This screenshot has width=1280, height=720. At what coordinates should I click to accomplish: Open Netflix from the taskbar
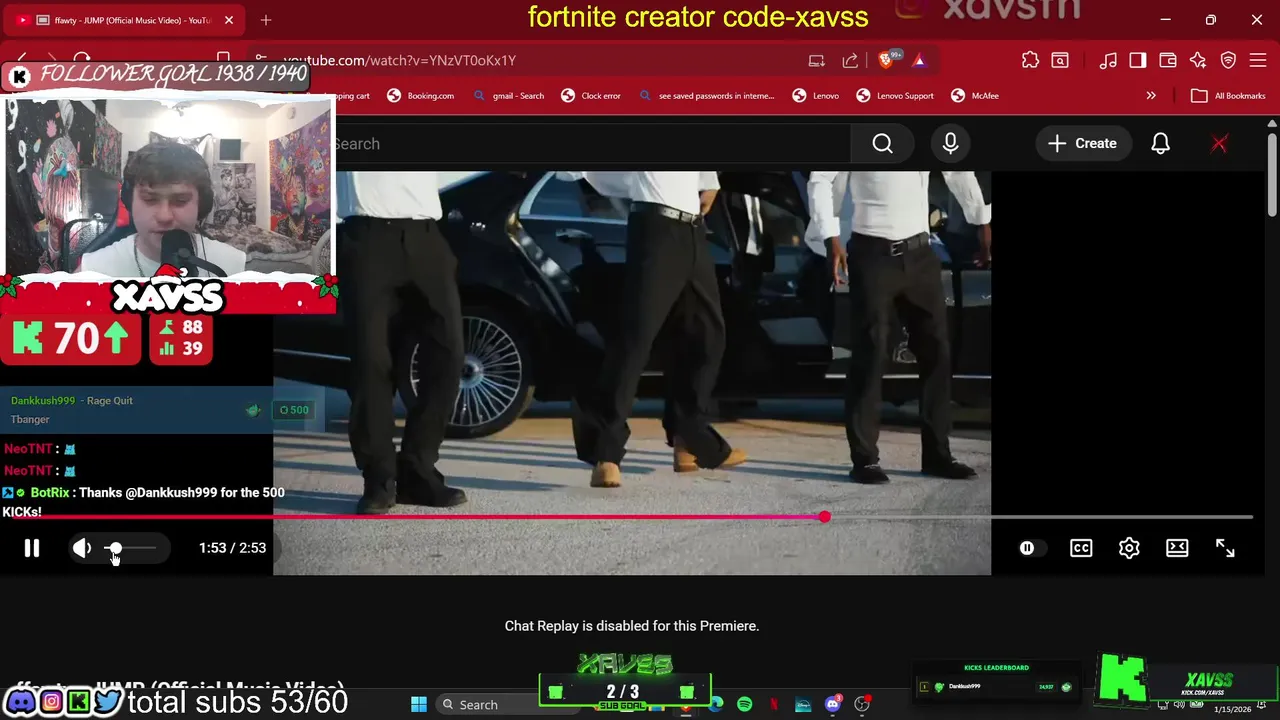pyautogui.click(x=774, y=704)
